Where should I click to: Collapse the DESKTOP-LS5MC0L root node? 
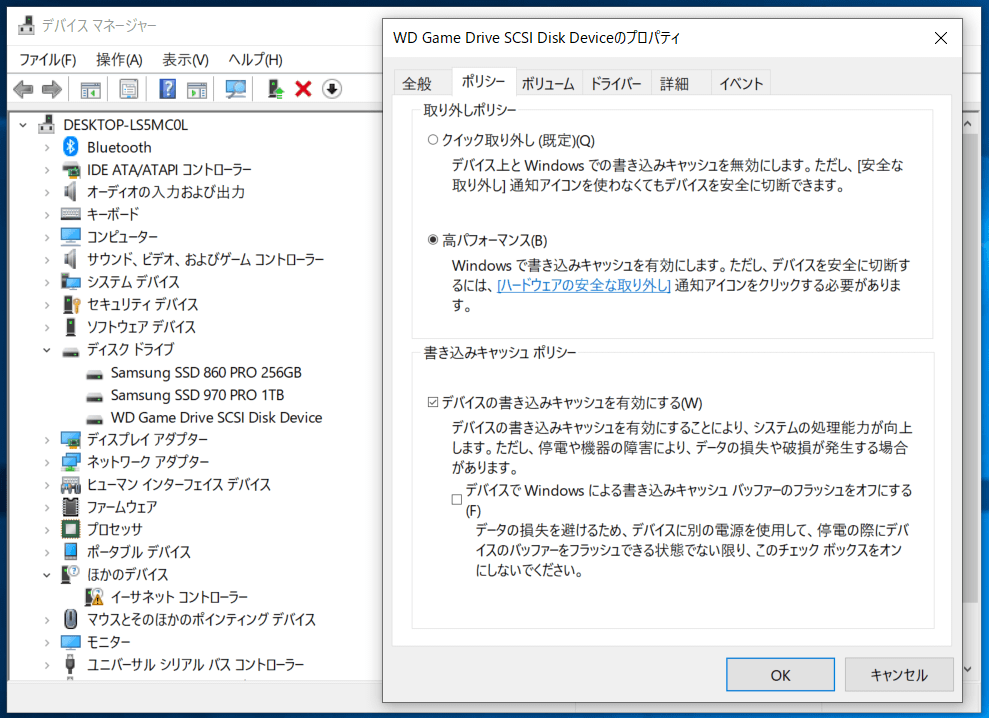coord(23,125)
